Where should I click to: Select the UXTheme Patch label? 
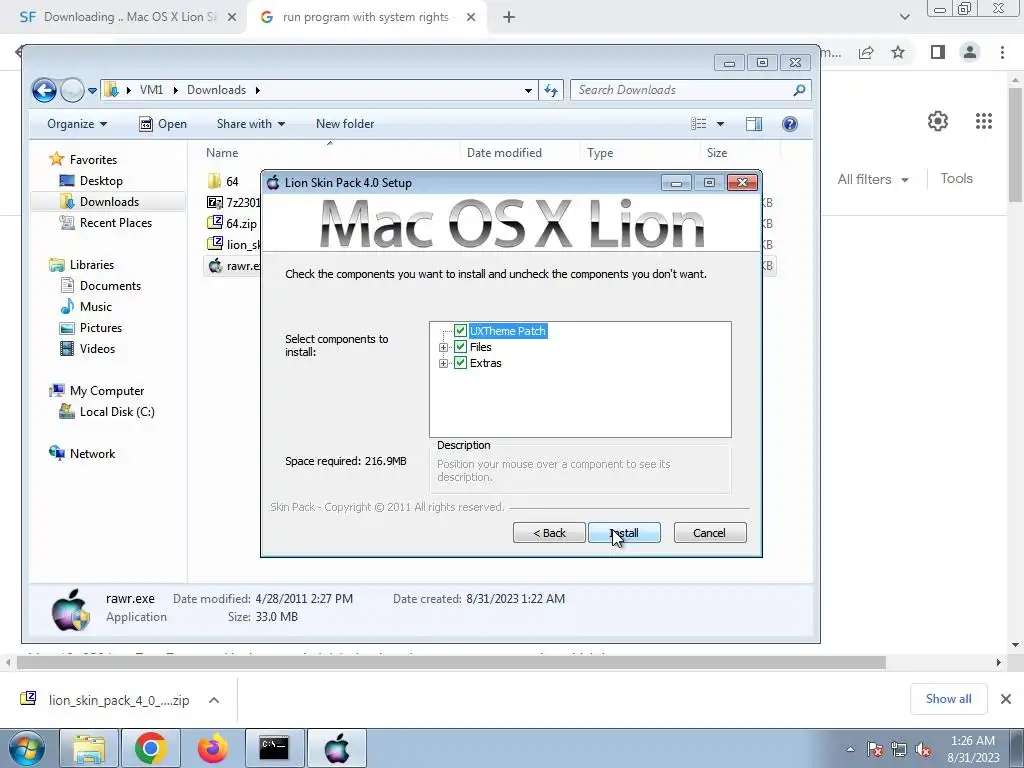[508, 331]
